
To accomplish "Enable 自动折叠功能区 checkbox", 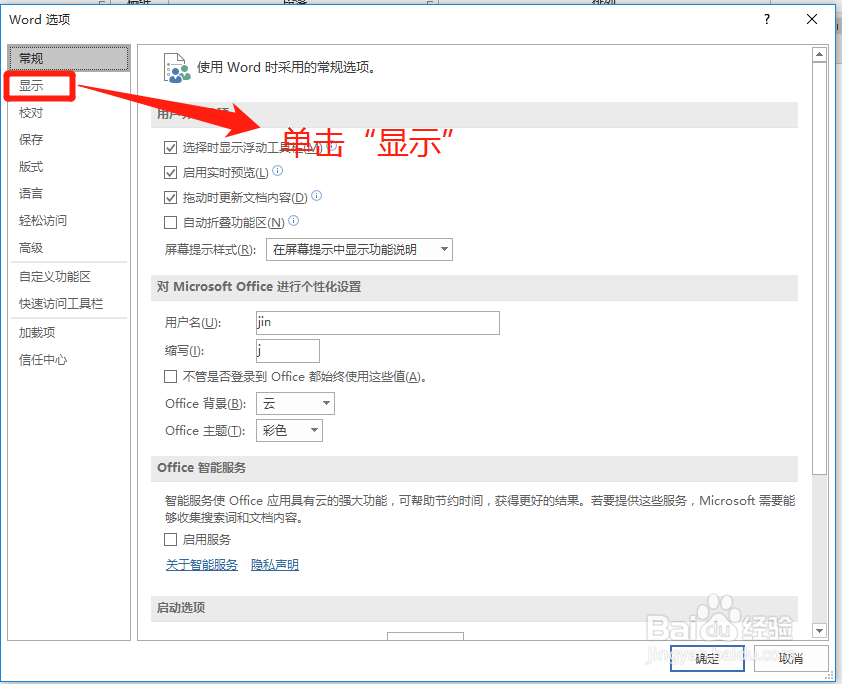I will (170, 222).
